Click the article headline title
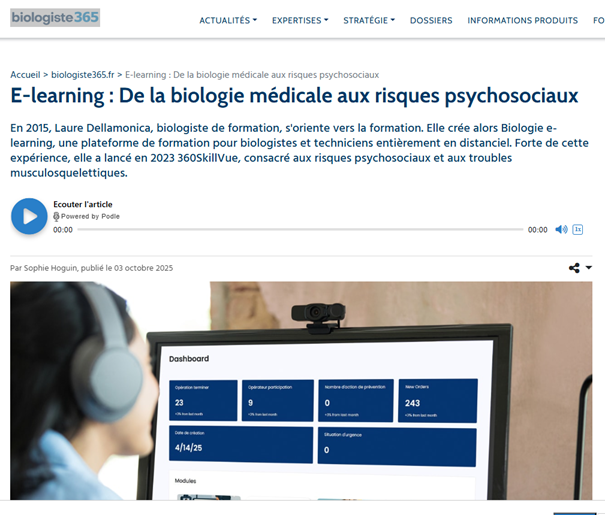 click(x=294, y=96)
